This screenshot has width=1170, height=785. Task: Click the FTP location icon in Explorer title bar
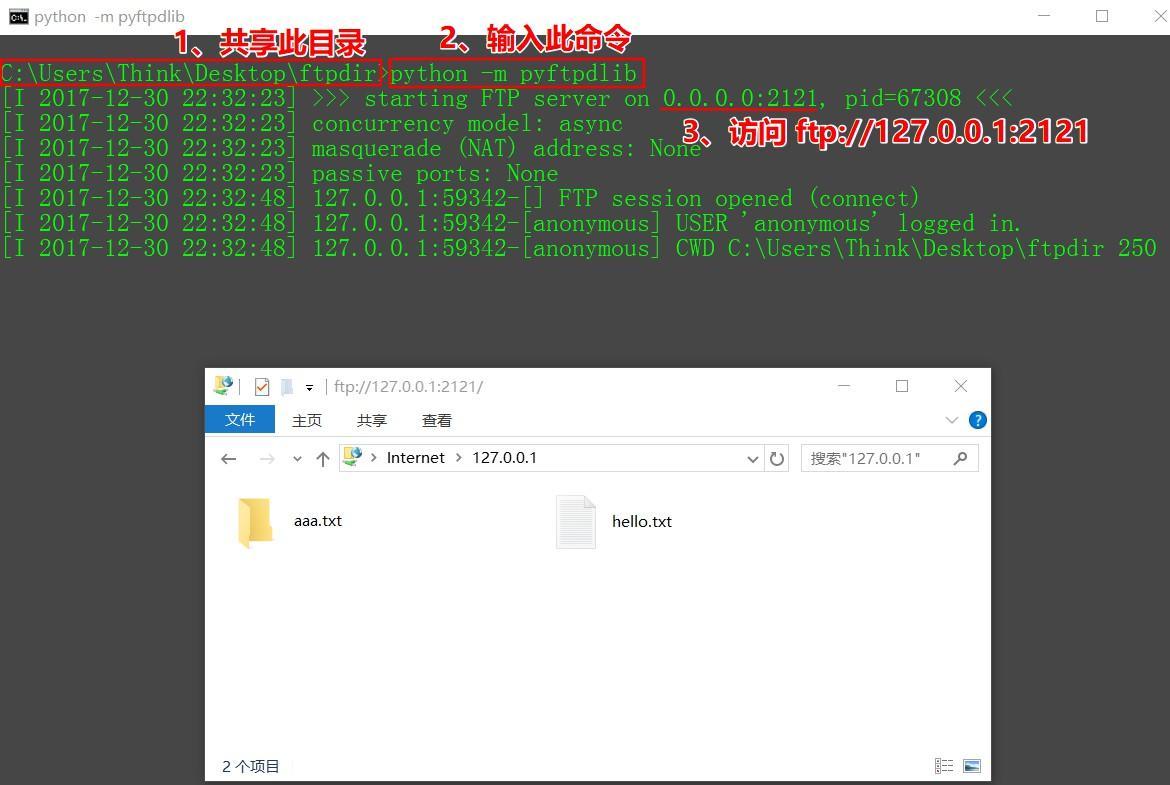click(223, 386)
